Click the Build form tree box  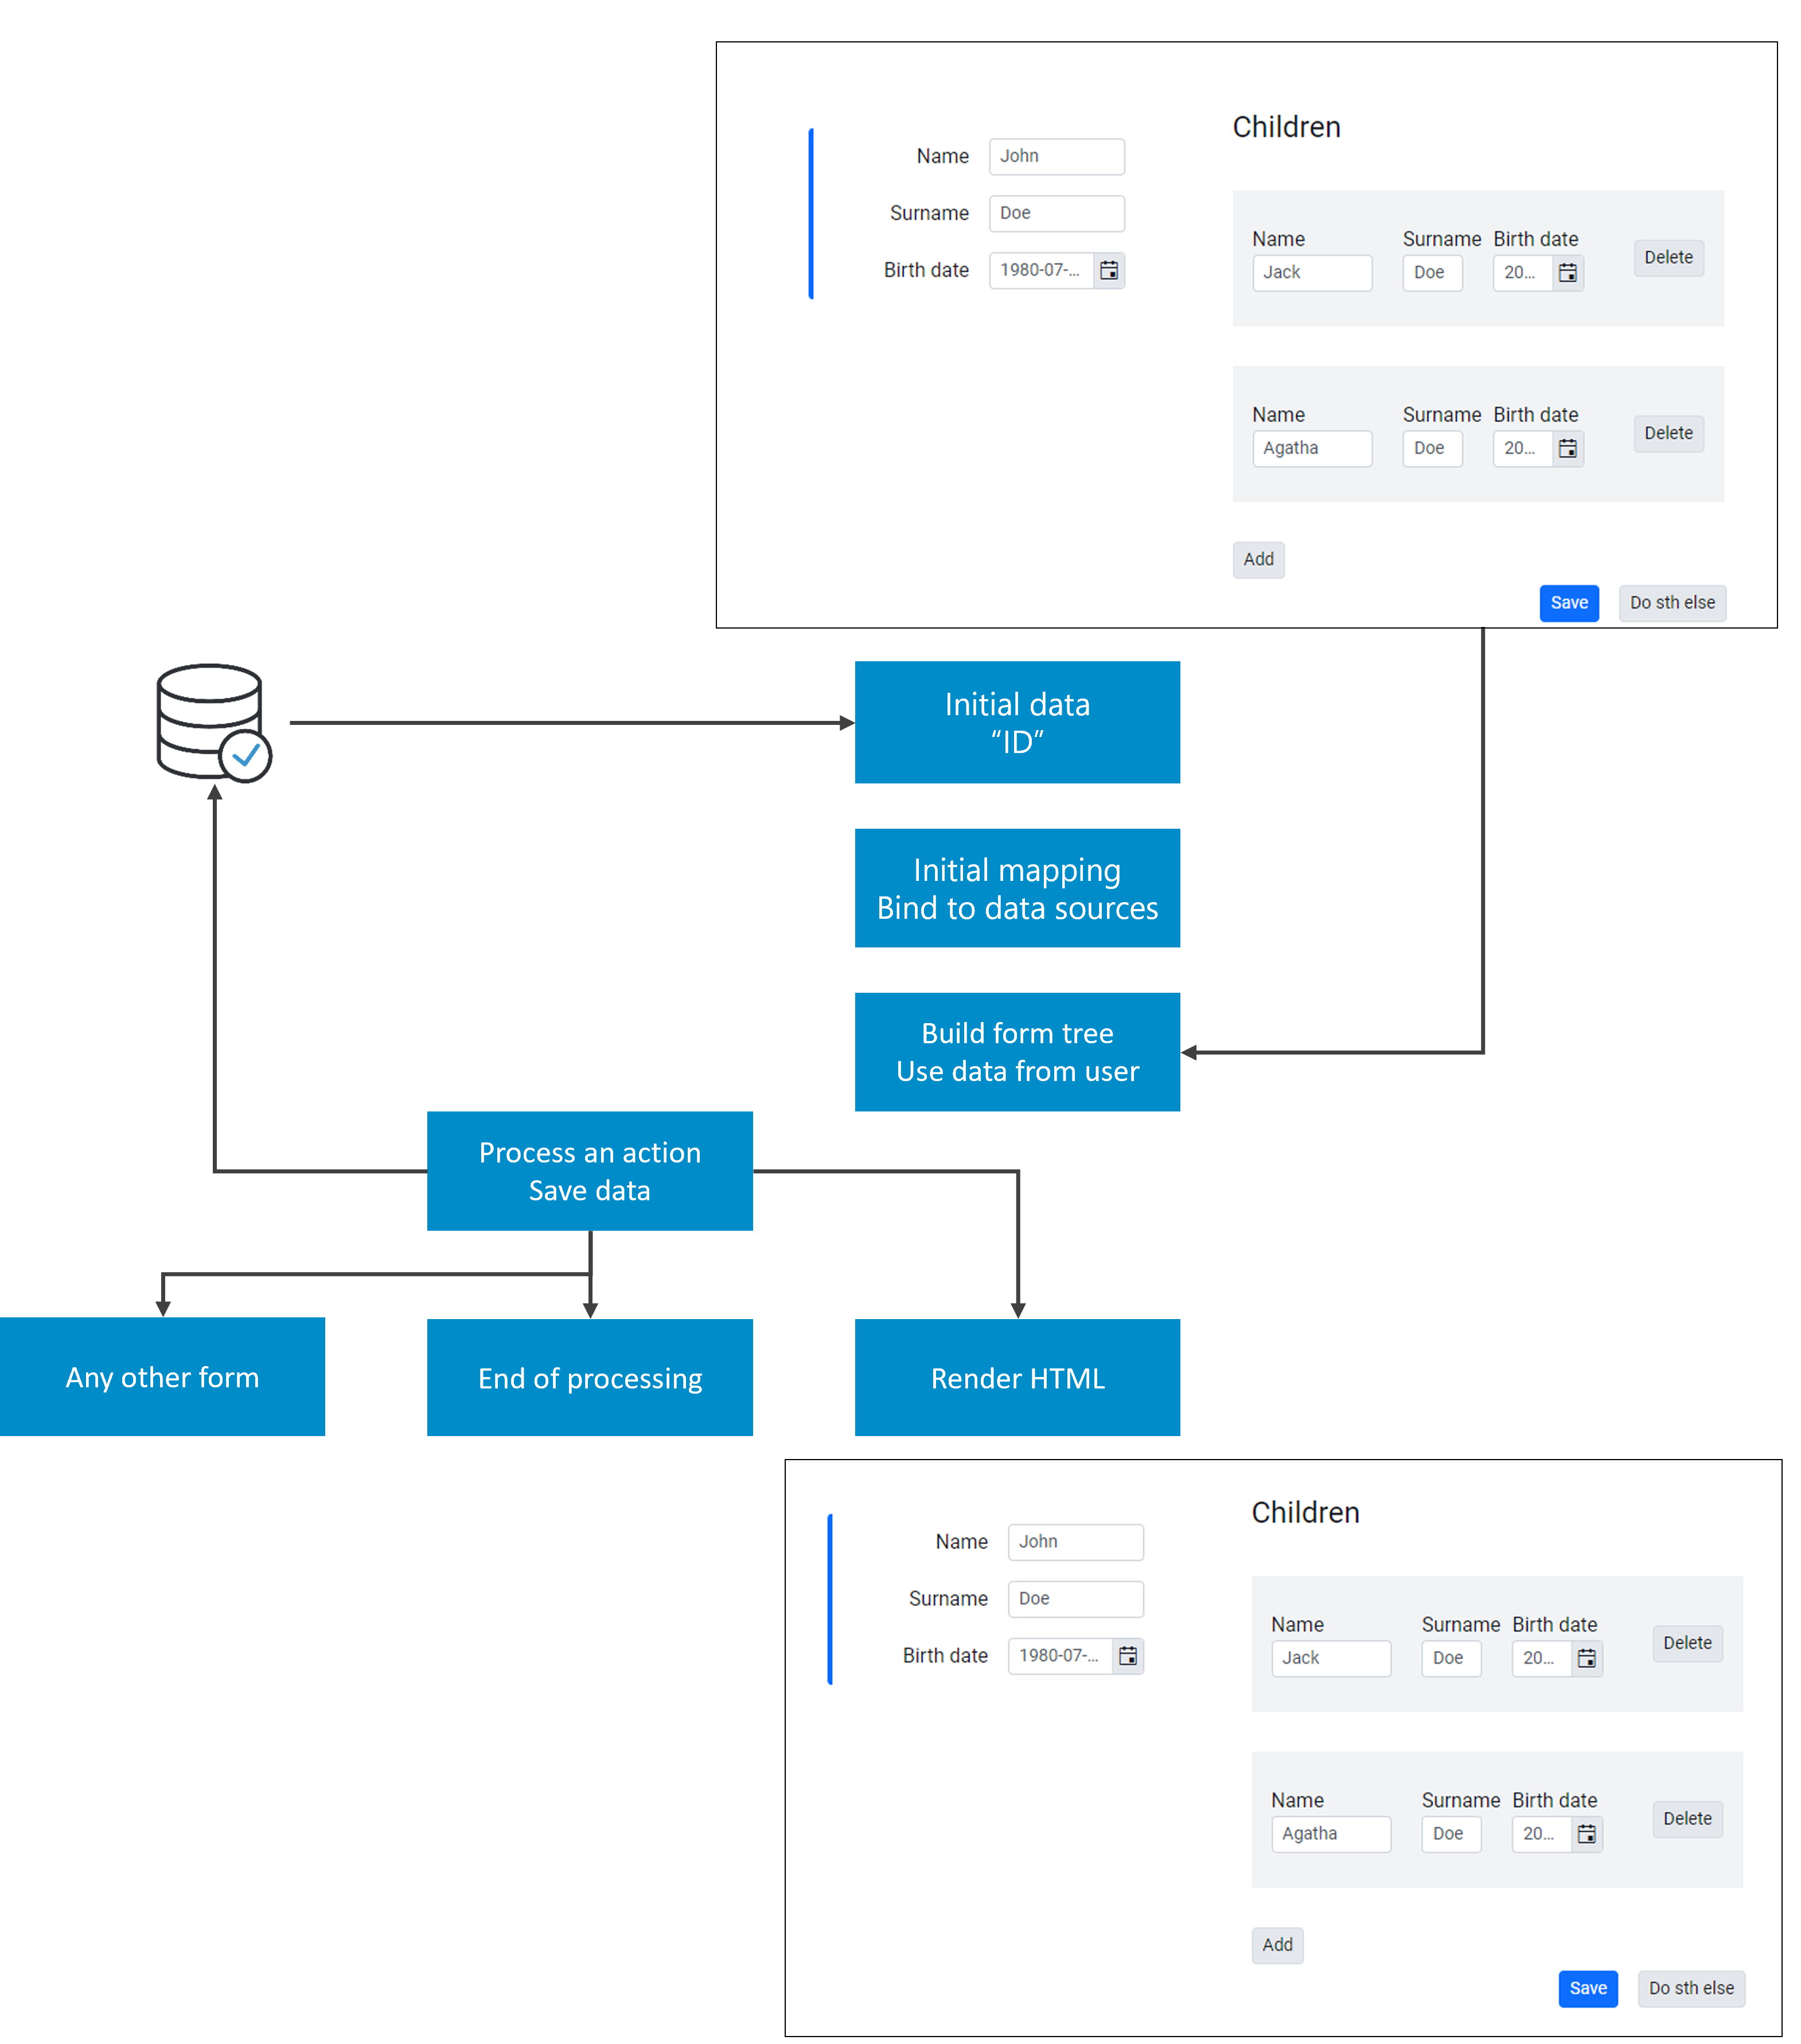[1017, 1052]
